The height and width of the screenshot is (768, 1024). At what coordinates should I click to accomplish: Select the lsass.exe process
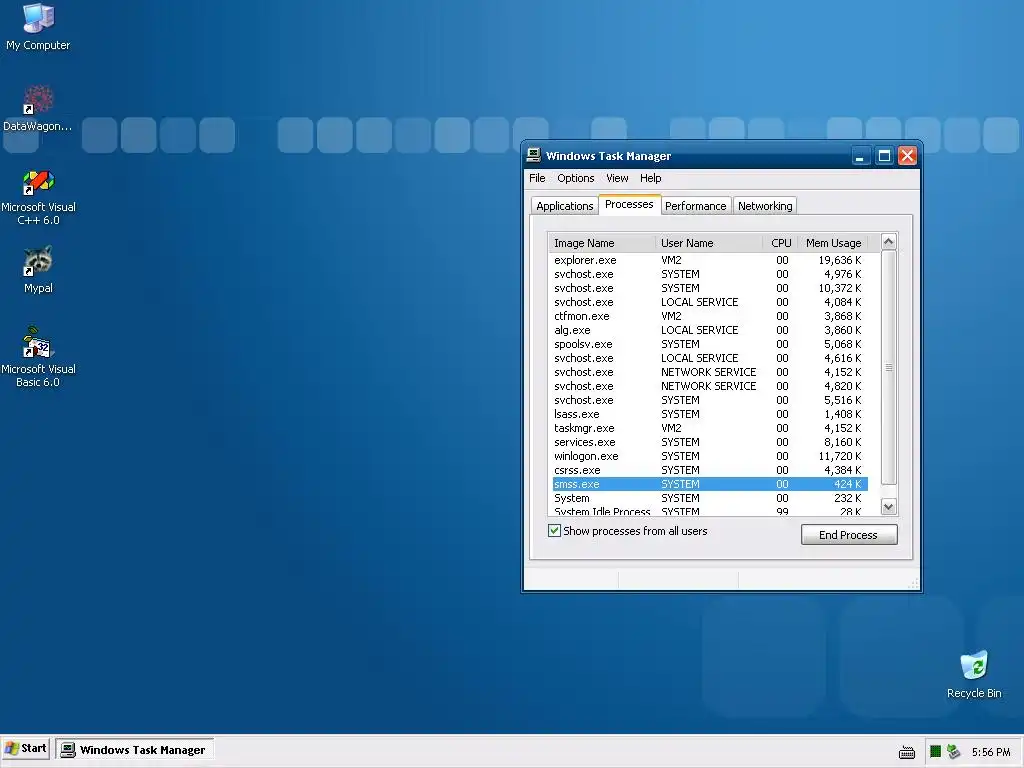[x=709, y=414]
